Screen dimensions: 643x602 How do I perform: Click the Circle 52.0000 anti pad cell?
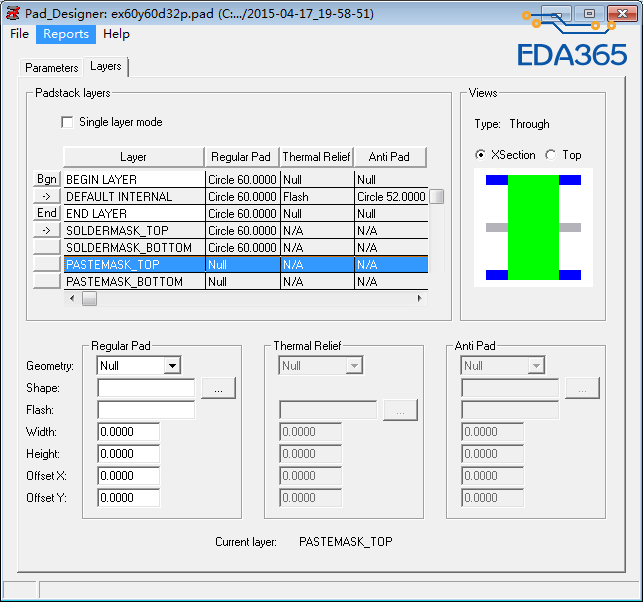(x=391, y=197)
